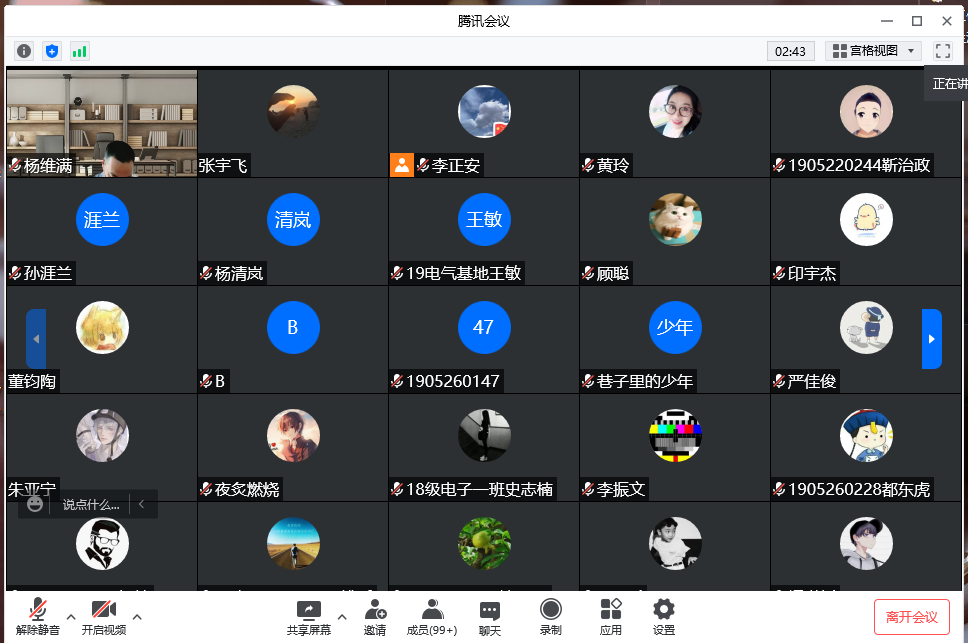Open the grid view (宫格视图) dropdown
Viewport: 968px width, 643px height.
pos(874,51)
